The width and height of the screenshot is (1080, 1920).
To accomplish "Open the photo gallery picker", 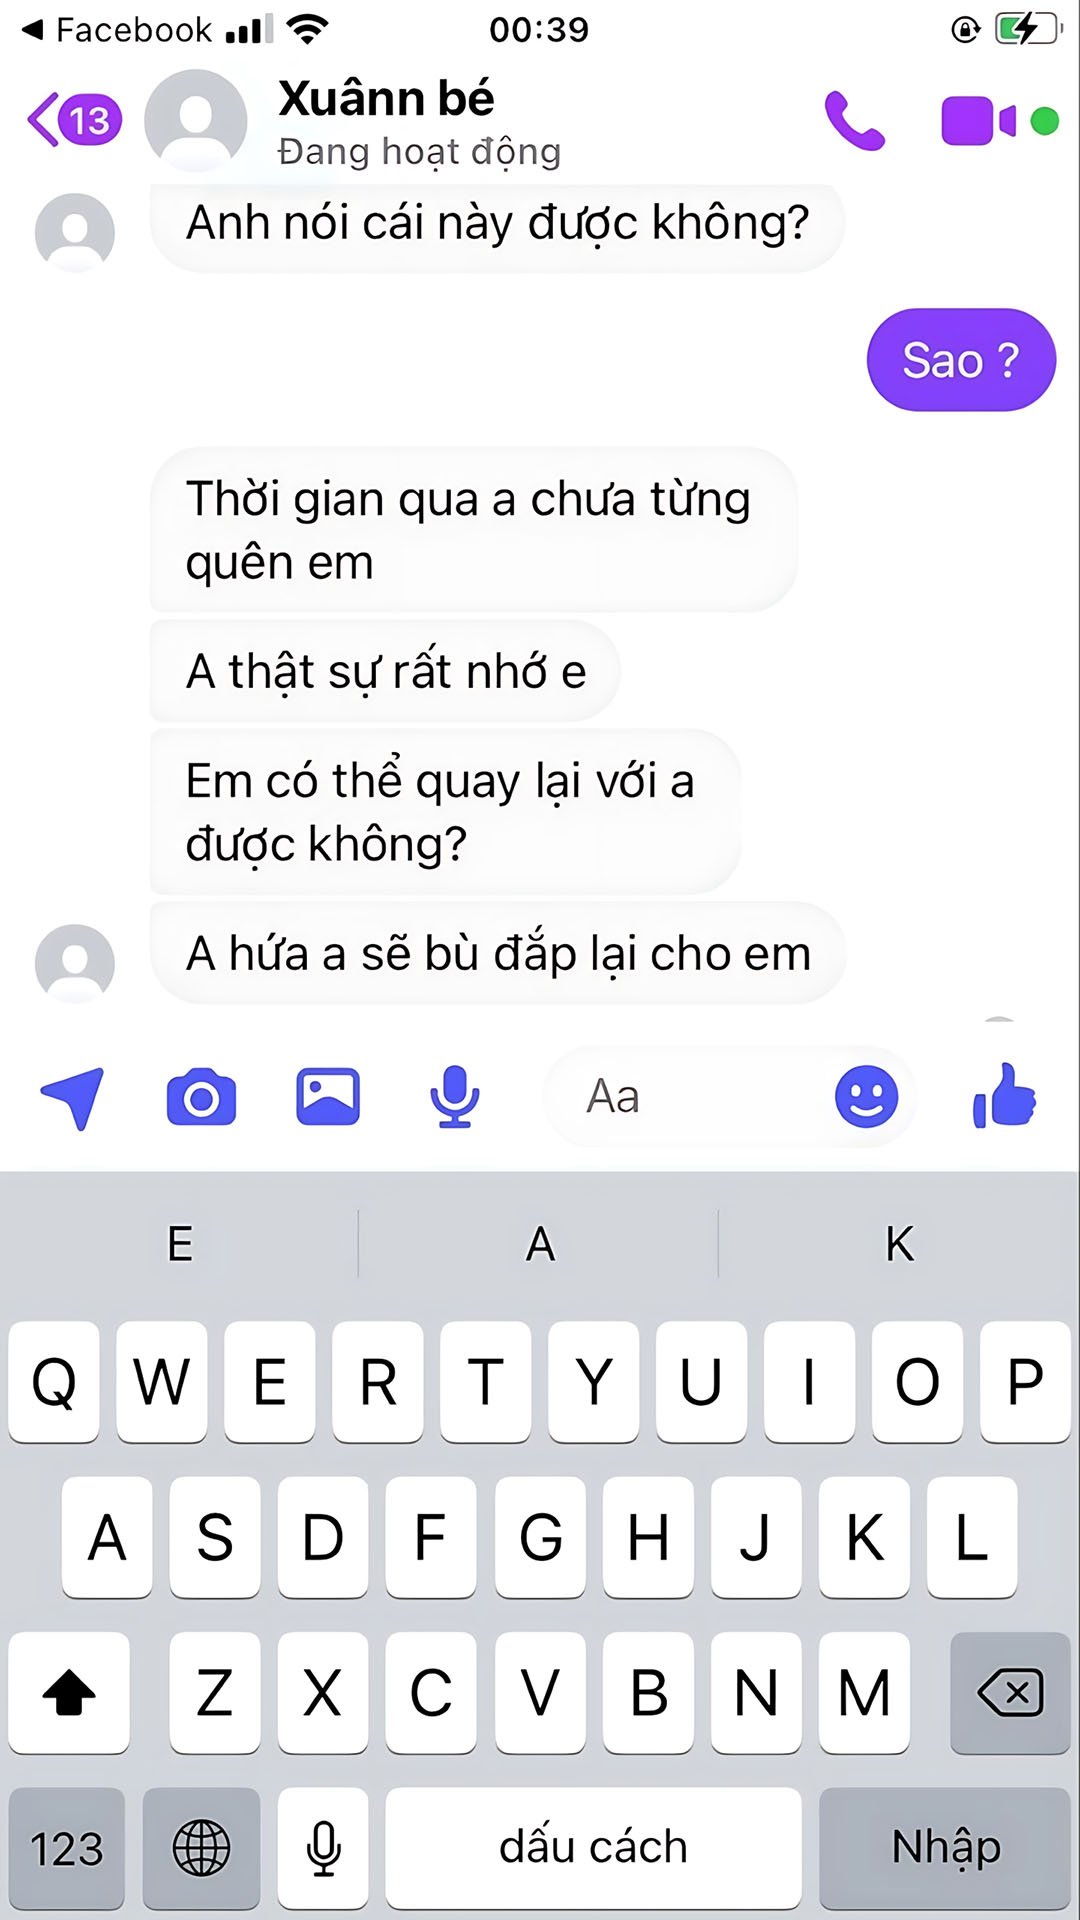I will coord(328,1097).
